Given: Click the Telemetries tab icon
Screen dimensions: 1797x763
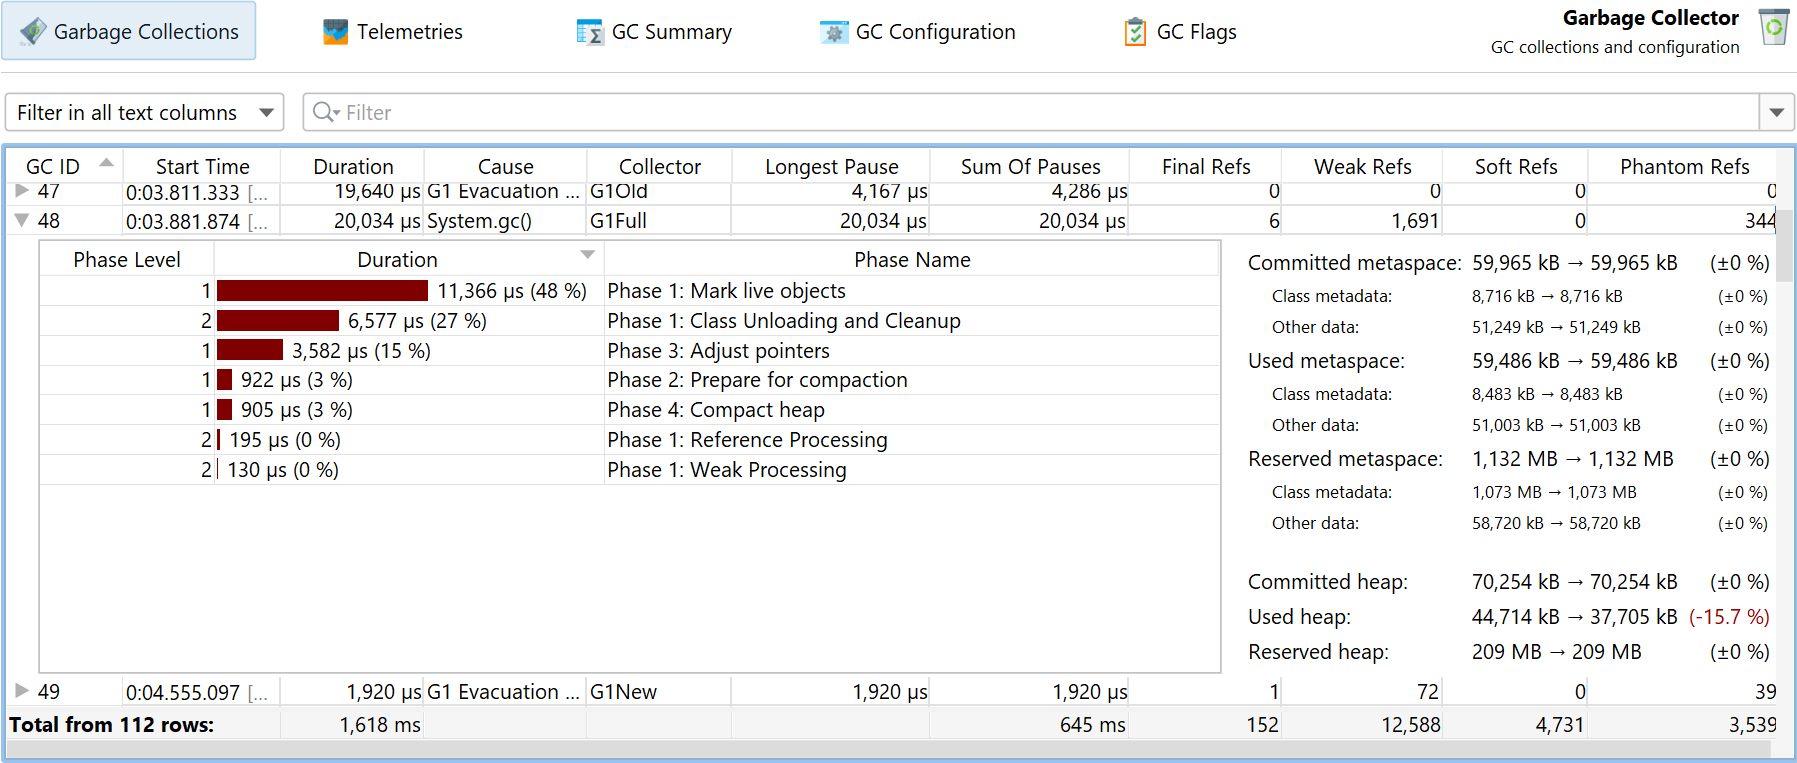Looking at the screenshot, I should tap(336, 32).
